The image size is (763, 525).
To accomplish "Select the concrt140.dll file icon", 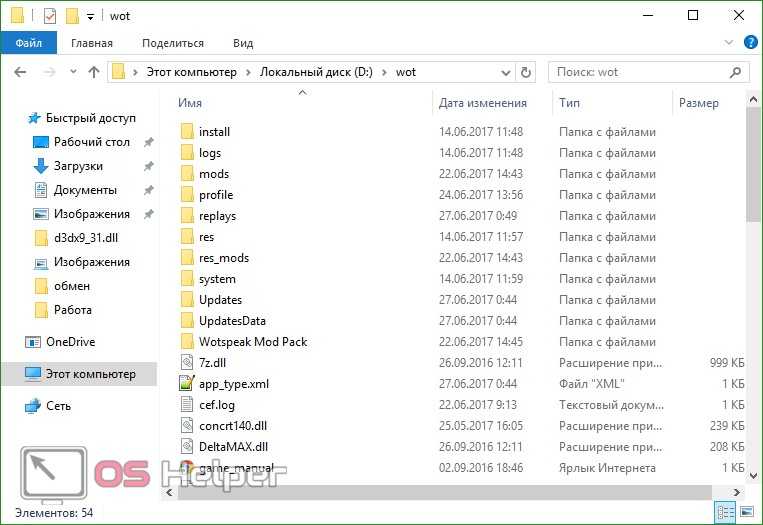I will (187, 426).
